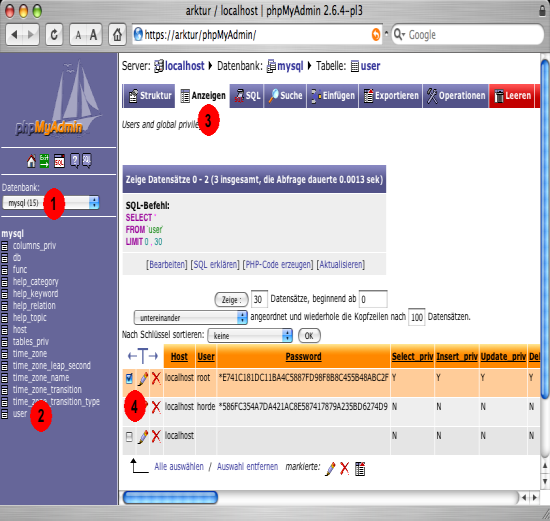Open the tables_priv table in sidebar

[x=31, y=342]
